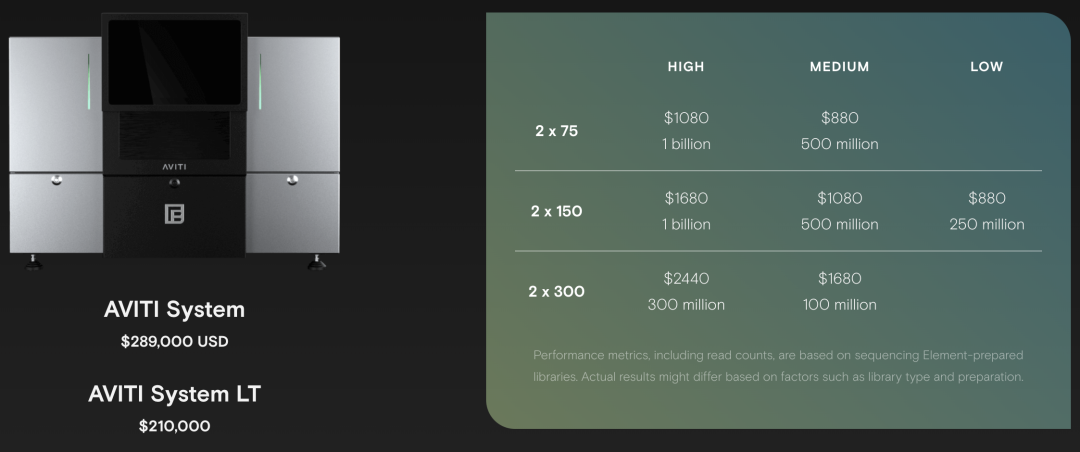Select the LOW column header
Image resolution: width=1080 pixels, height=452 pixels.
coord(987,67)
